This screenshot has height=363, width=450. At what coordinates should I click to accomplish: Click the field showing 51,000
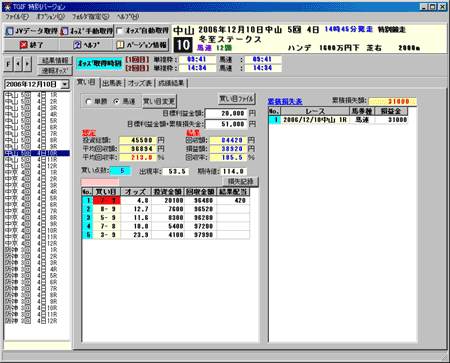[x=226, y=124]
